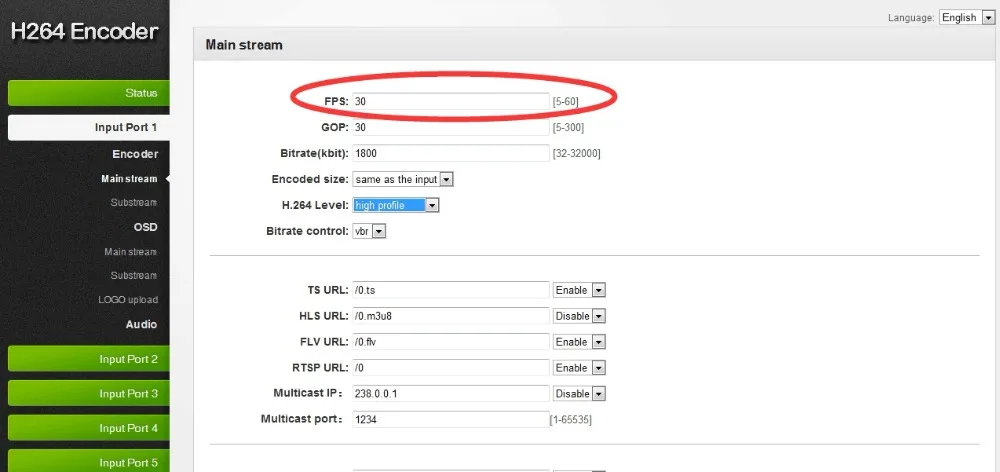Click the Multicast port input field

[x=450, y=420]
